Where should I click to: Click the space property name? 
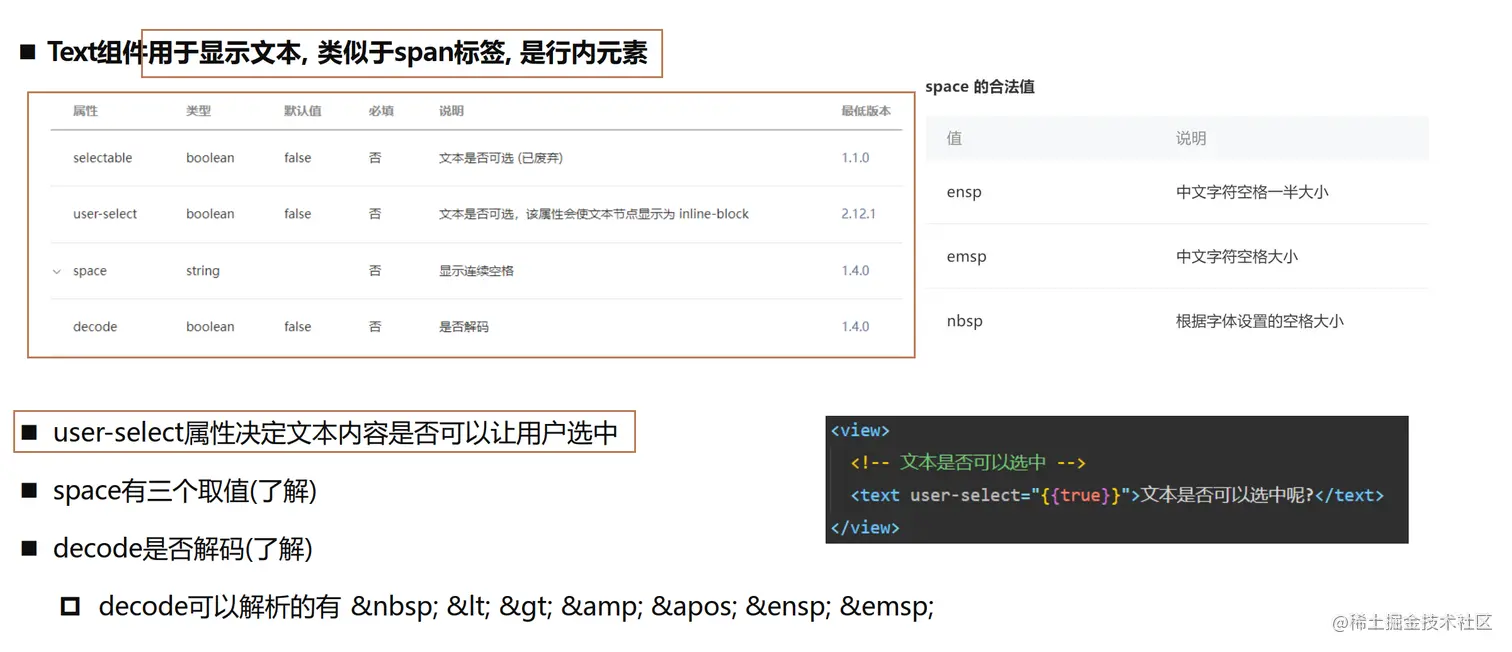click(x=90, y=271)
